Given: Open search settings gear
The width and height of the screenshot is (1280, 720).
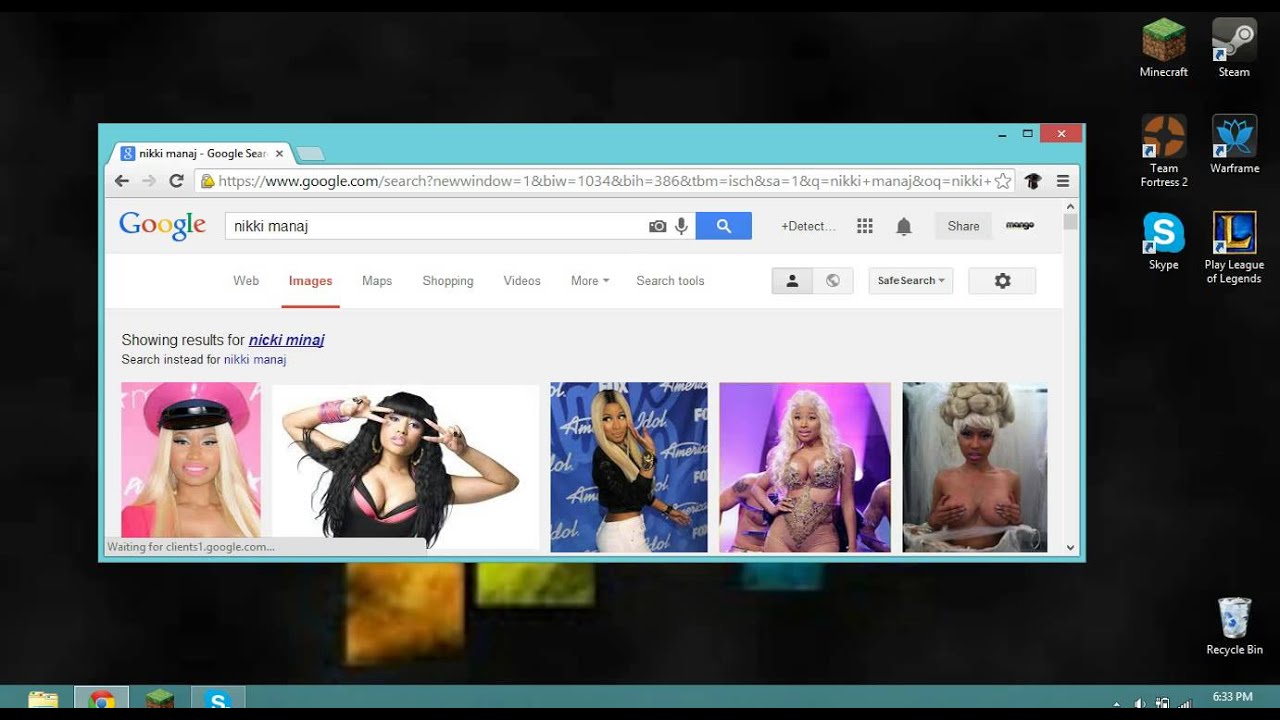Looking at the screenshot, I should pos(1002,281).
